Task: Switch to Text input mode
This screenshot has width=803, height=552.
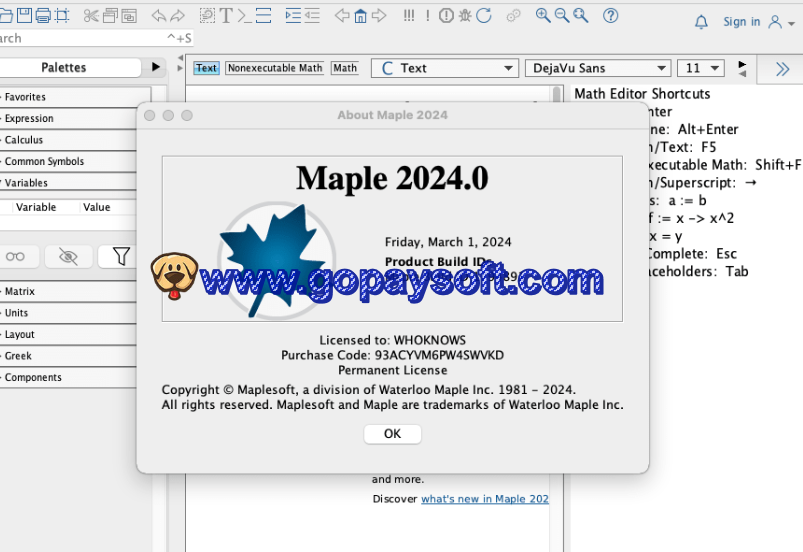Action: click(x=206, y=68)
